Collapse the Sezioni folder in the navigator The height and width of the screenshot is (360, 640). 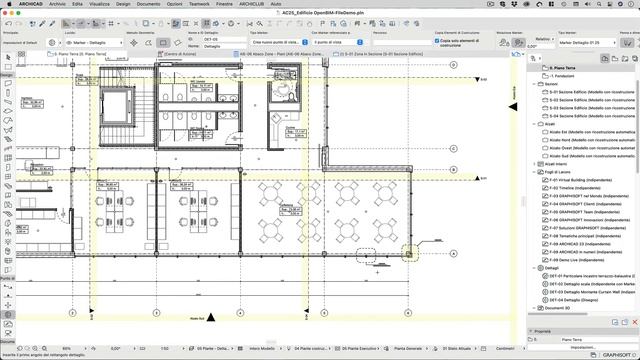[534, 84]
